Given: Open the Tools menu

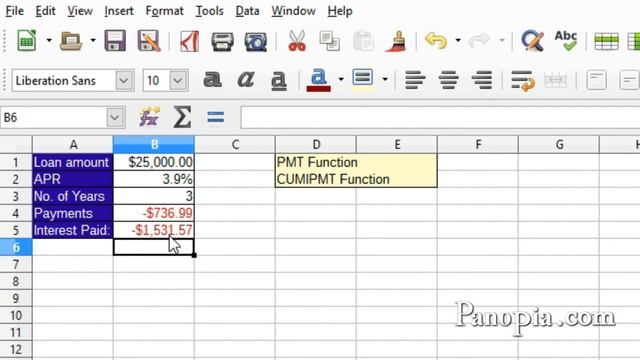Looking at the screenshot, I should (x=209, y=11).
